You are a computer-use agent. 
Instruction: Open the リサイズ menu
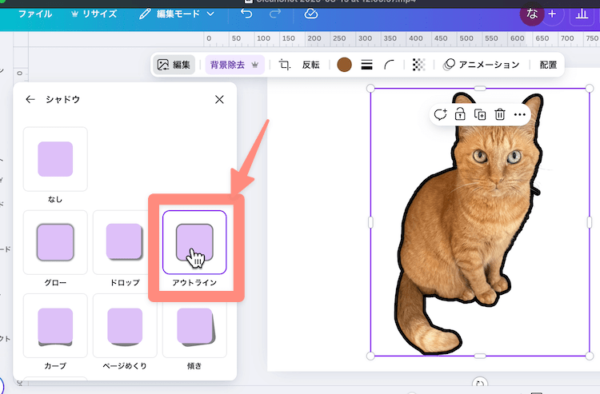click(94, 14)
